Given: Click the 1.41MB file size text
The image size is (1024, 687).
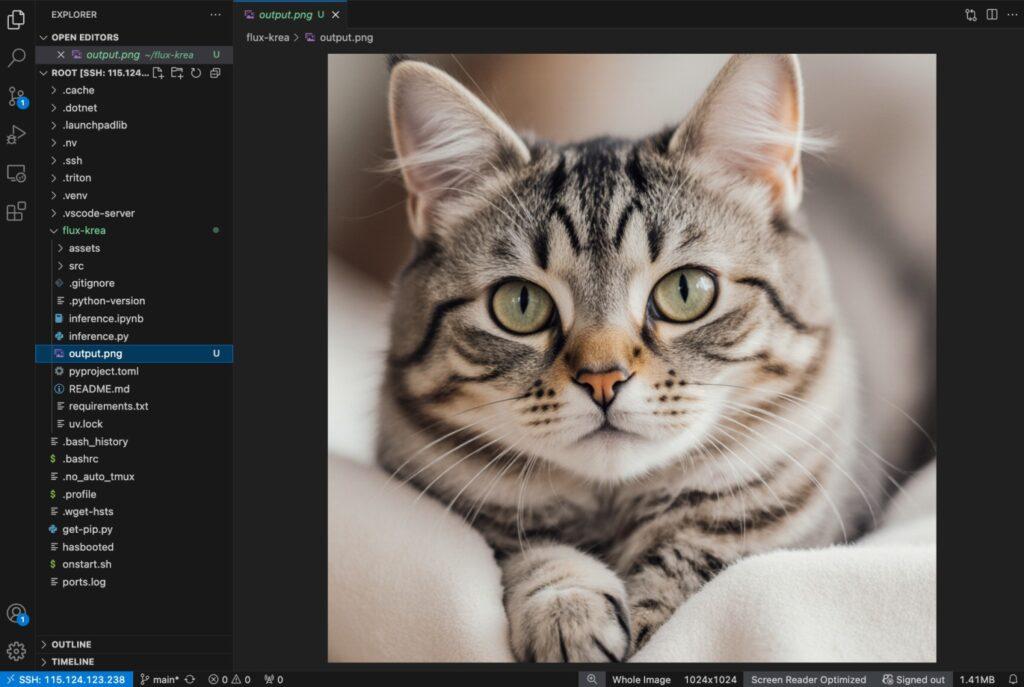Looking at the screenshot, I should [x=977, y=679].
